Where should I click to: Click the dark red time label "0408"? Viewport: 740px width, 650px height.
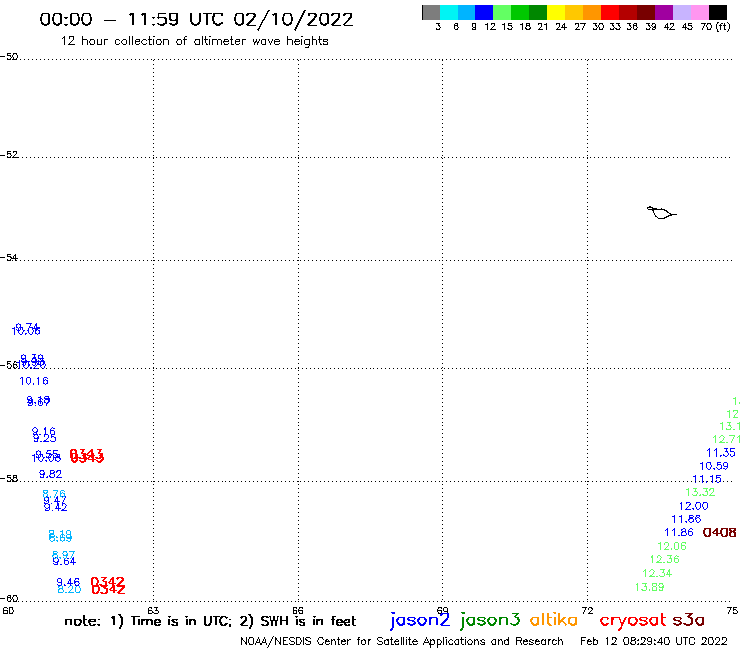[719, 532]
